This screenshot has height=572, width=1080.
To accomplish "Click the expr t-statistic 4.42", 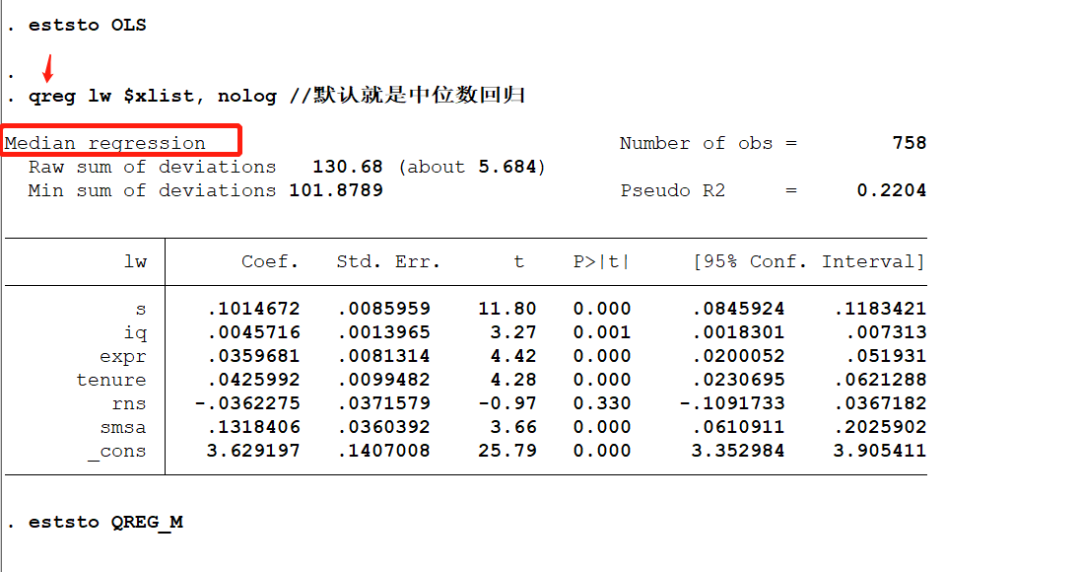I will coord(513,357).
